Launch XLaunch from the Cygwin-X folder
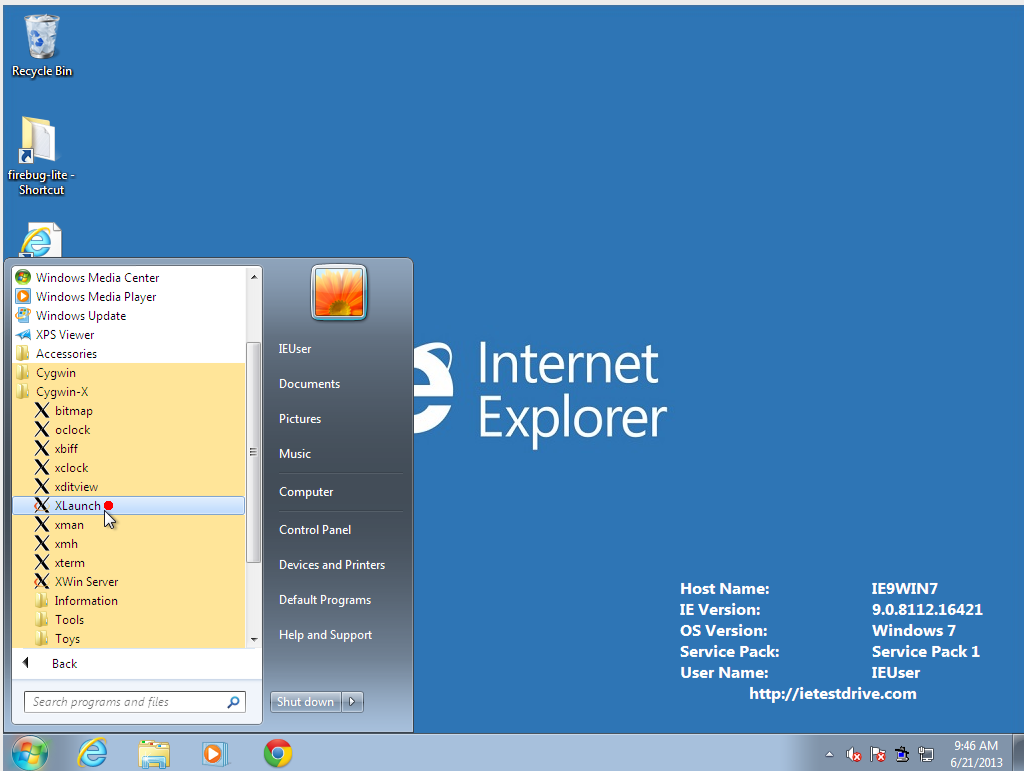 (x=129, y=505)
